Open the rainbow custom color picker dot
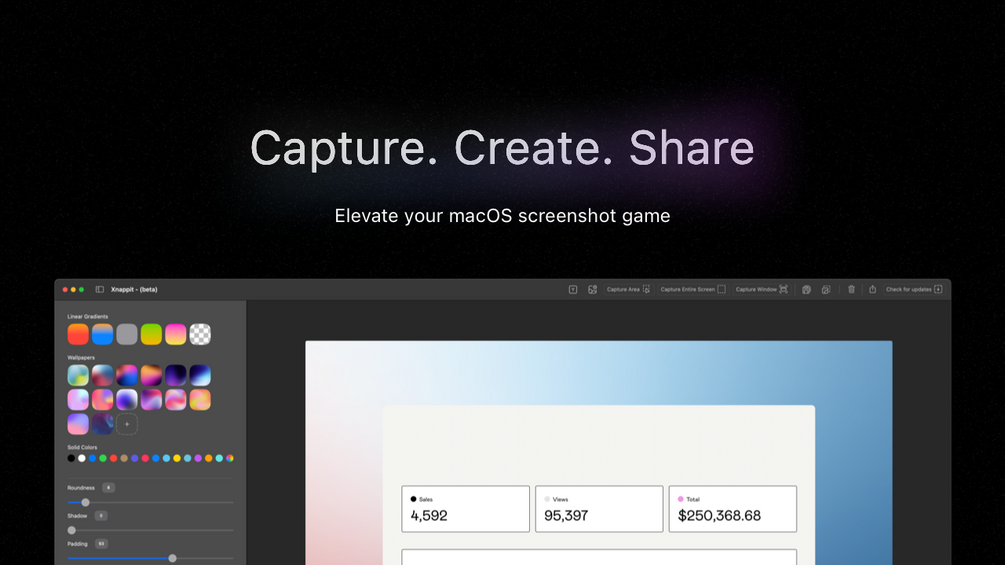This screenshot has width=1005, height=565. [229, 458]
